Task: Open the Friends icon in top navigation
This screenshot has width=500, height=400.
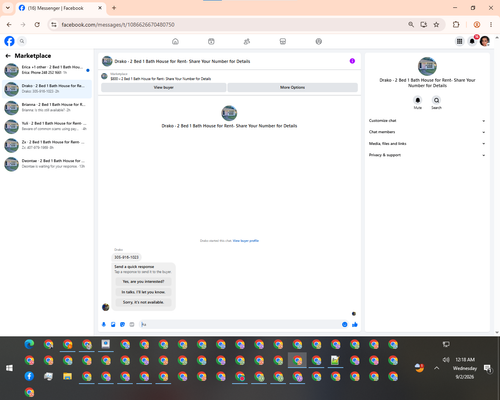Action: [247, 41]
